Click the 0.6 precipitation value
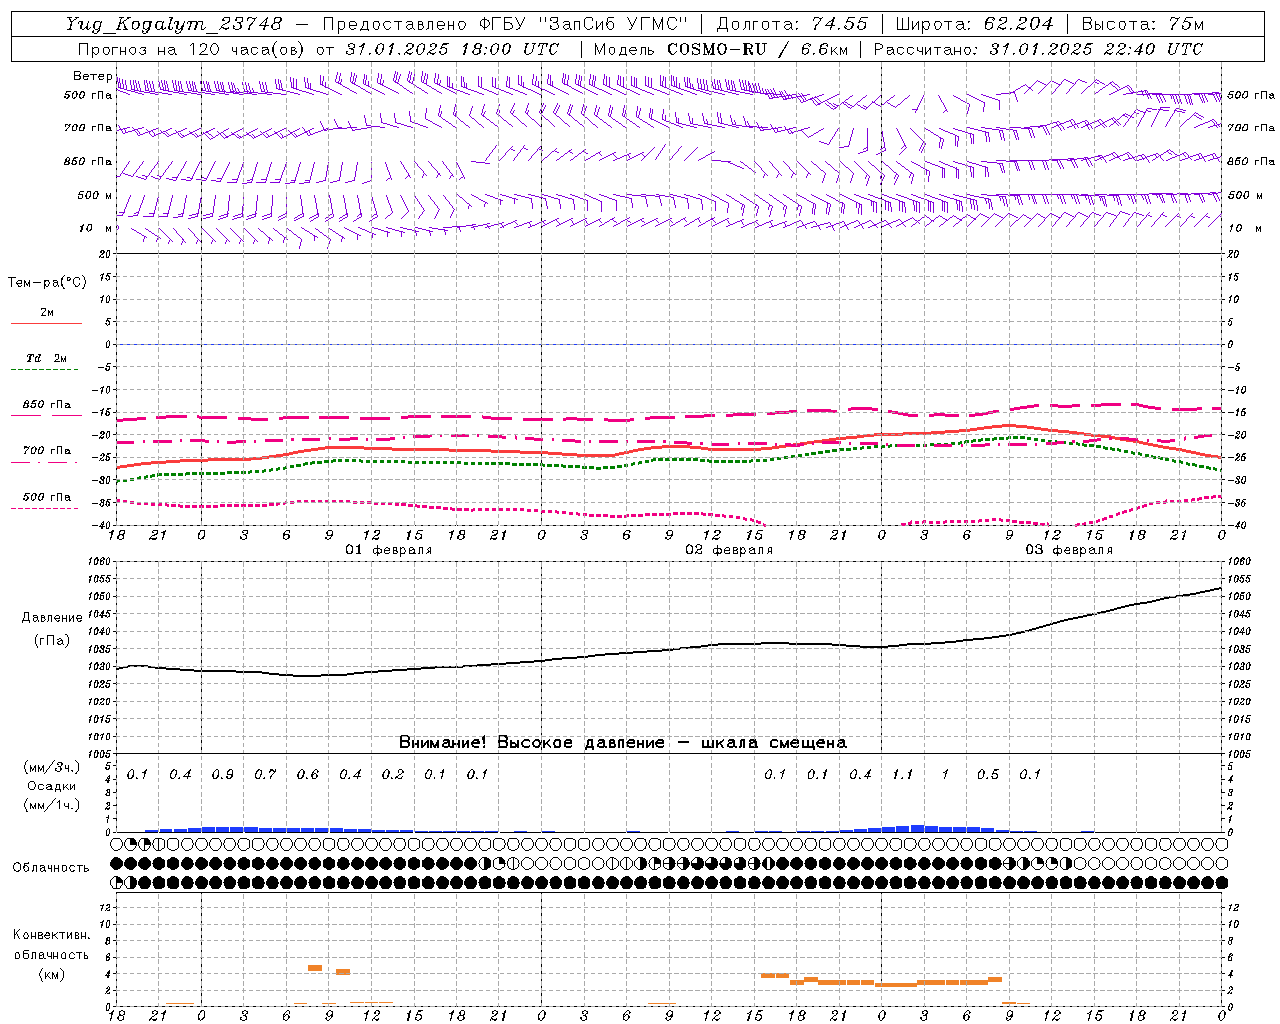 point(308,775)
